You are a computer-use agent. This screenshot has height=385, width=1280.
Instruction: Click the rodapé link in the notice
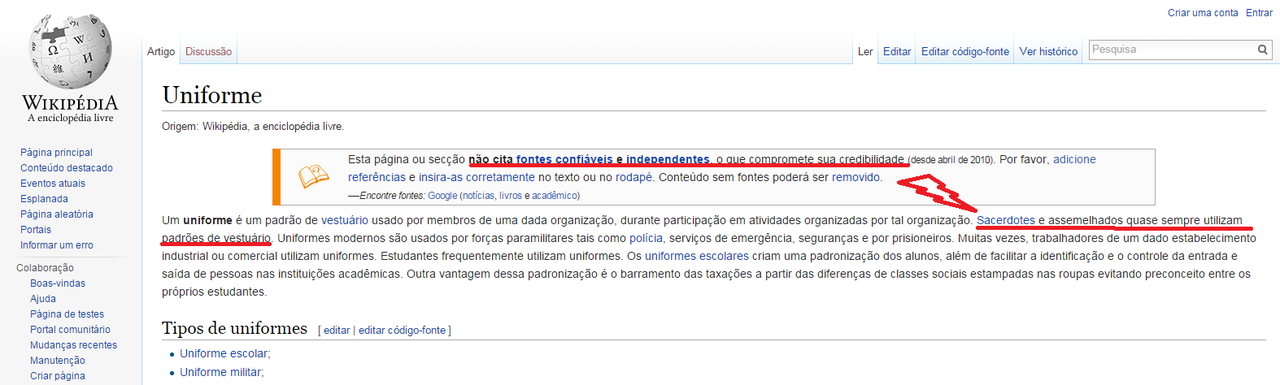click(x=634, y=177)
